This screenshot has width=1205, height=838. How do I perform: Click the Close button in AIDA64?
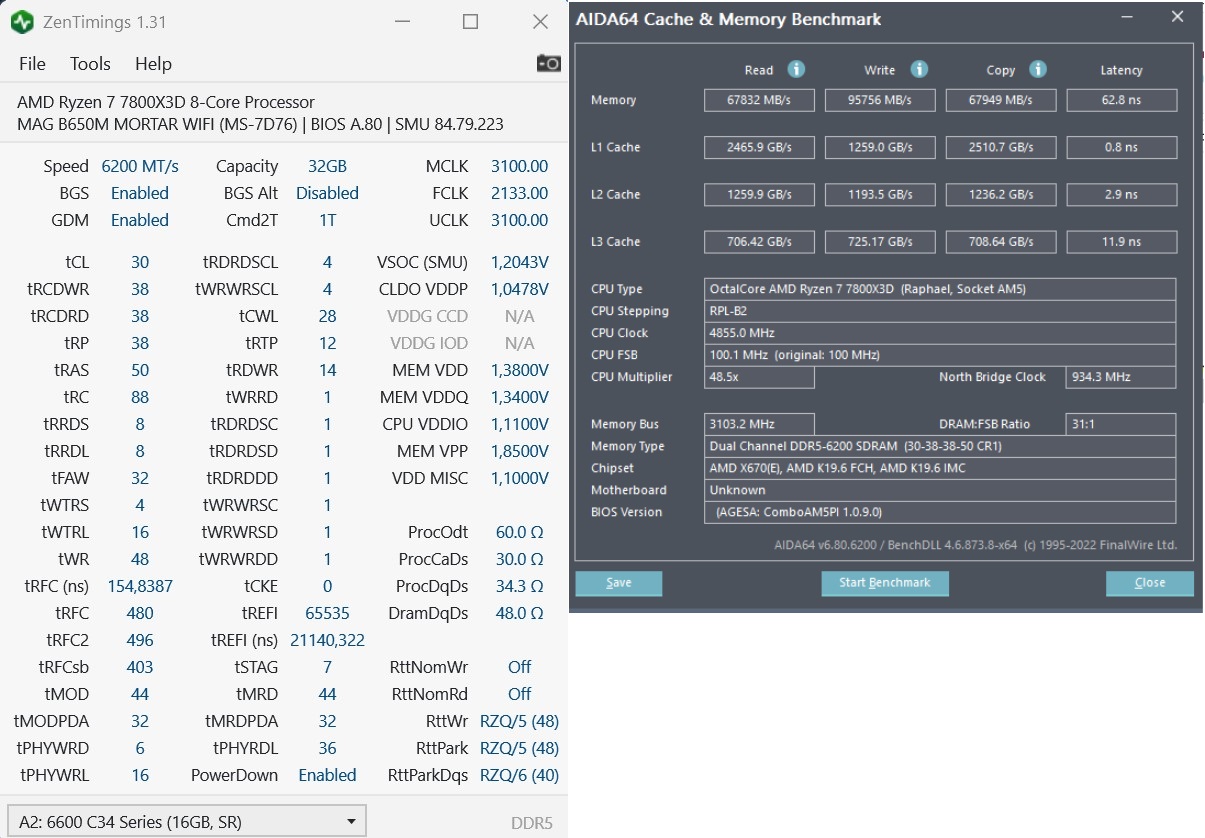click(x=1149, y=583)
